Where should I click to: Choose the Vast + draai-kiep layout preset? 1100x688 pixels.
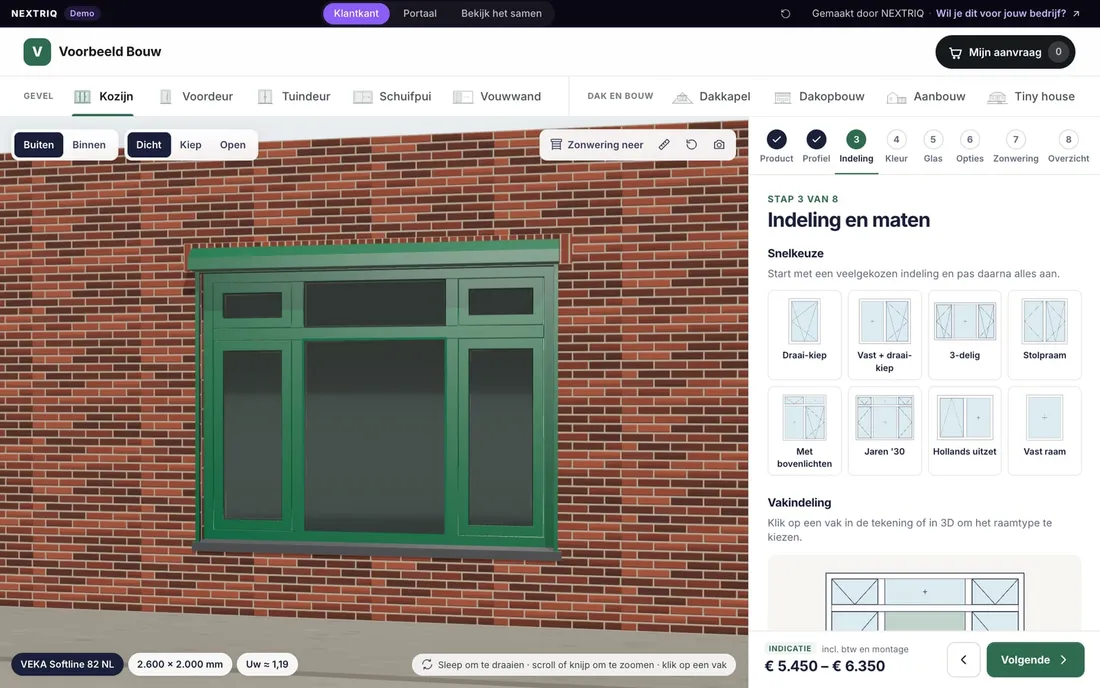[885, 335]
